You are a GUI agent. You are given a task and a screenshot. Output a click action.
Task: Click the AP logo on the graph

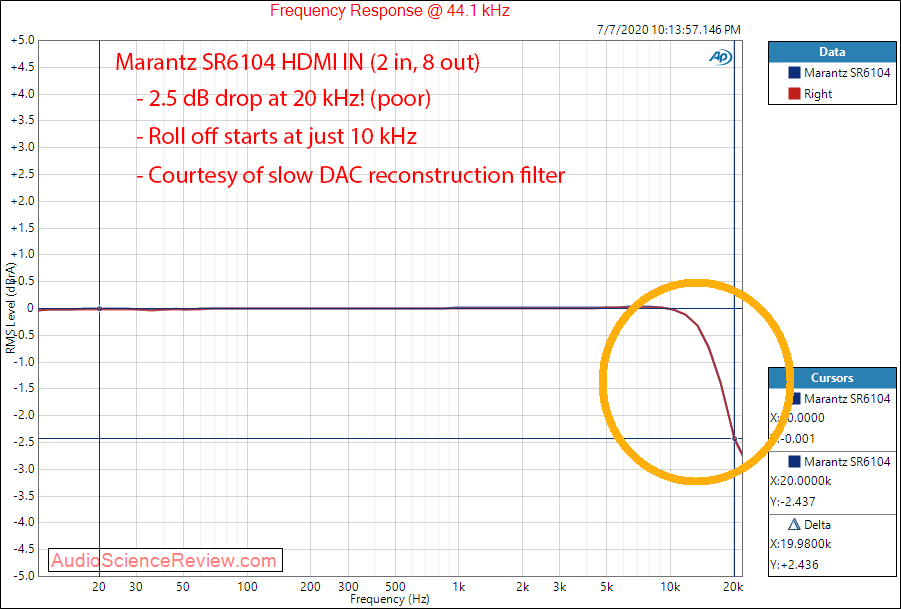click(721, 56)
